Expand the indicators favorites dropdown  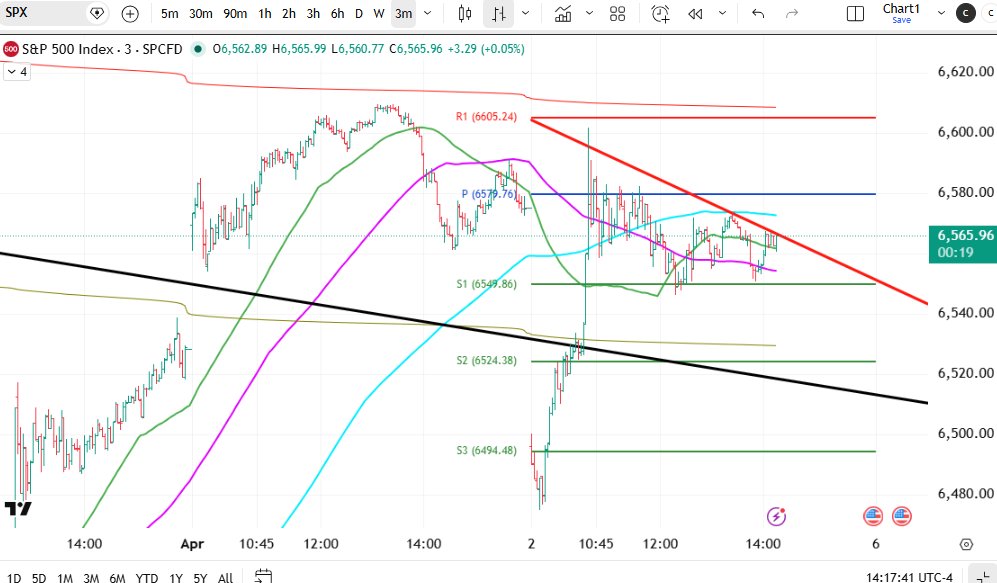[x=589, y=13]
